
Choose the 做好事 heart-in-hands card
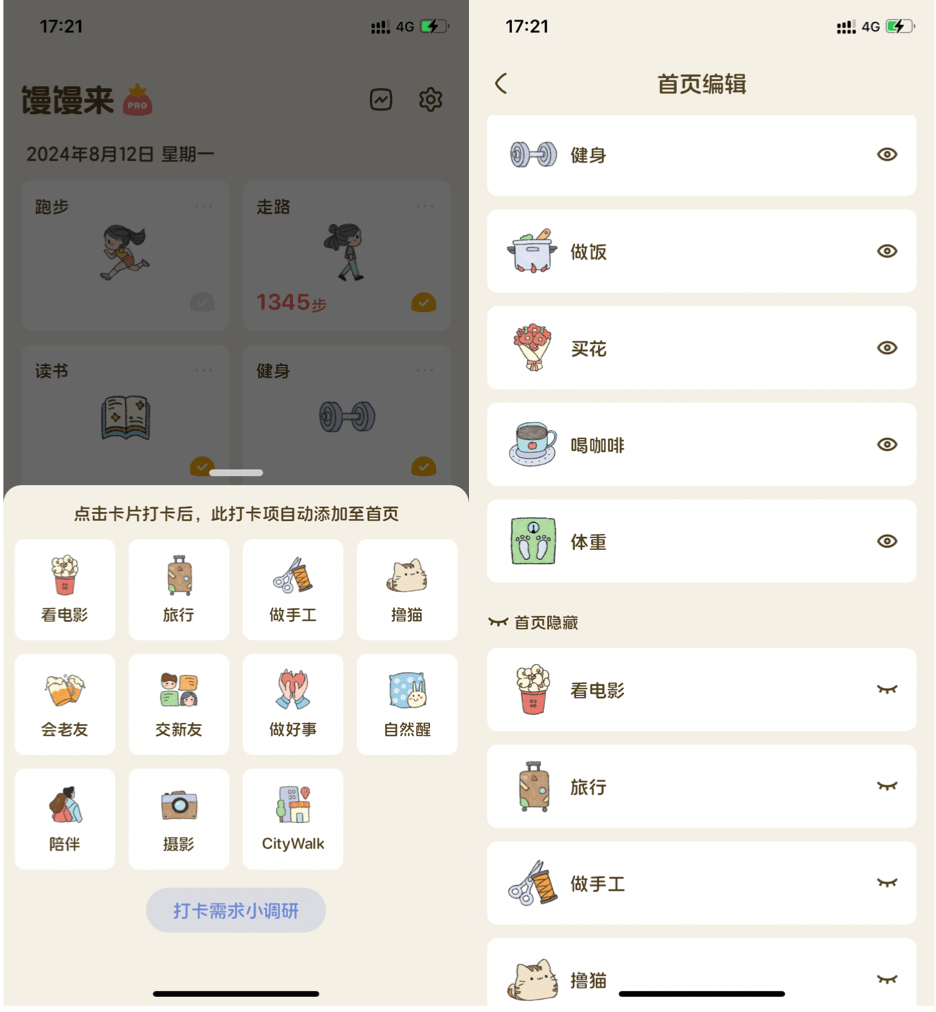[x=293, y=704]
